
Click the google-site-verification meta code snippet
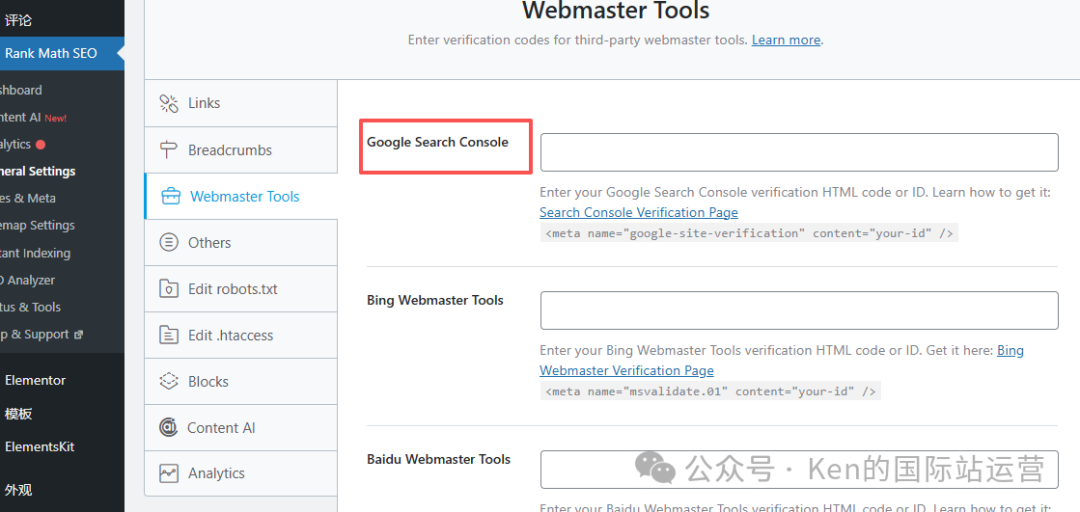(x=749, y=234)
